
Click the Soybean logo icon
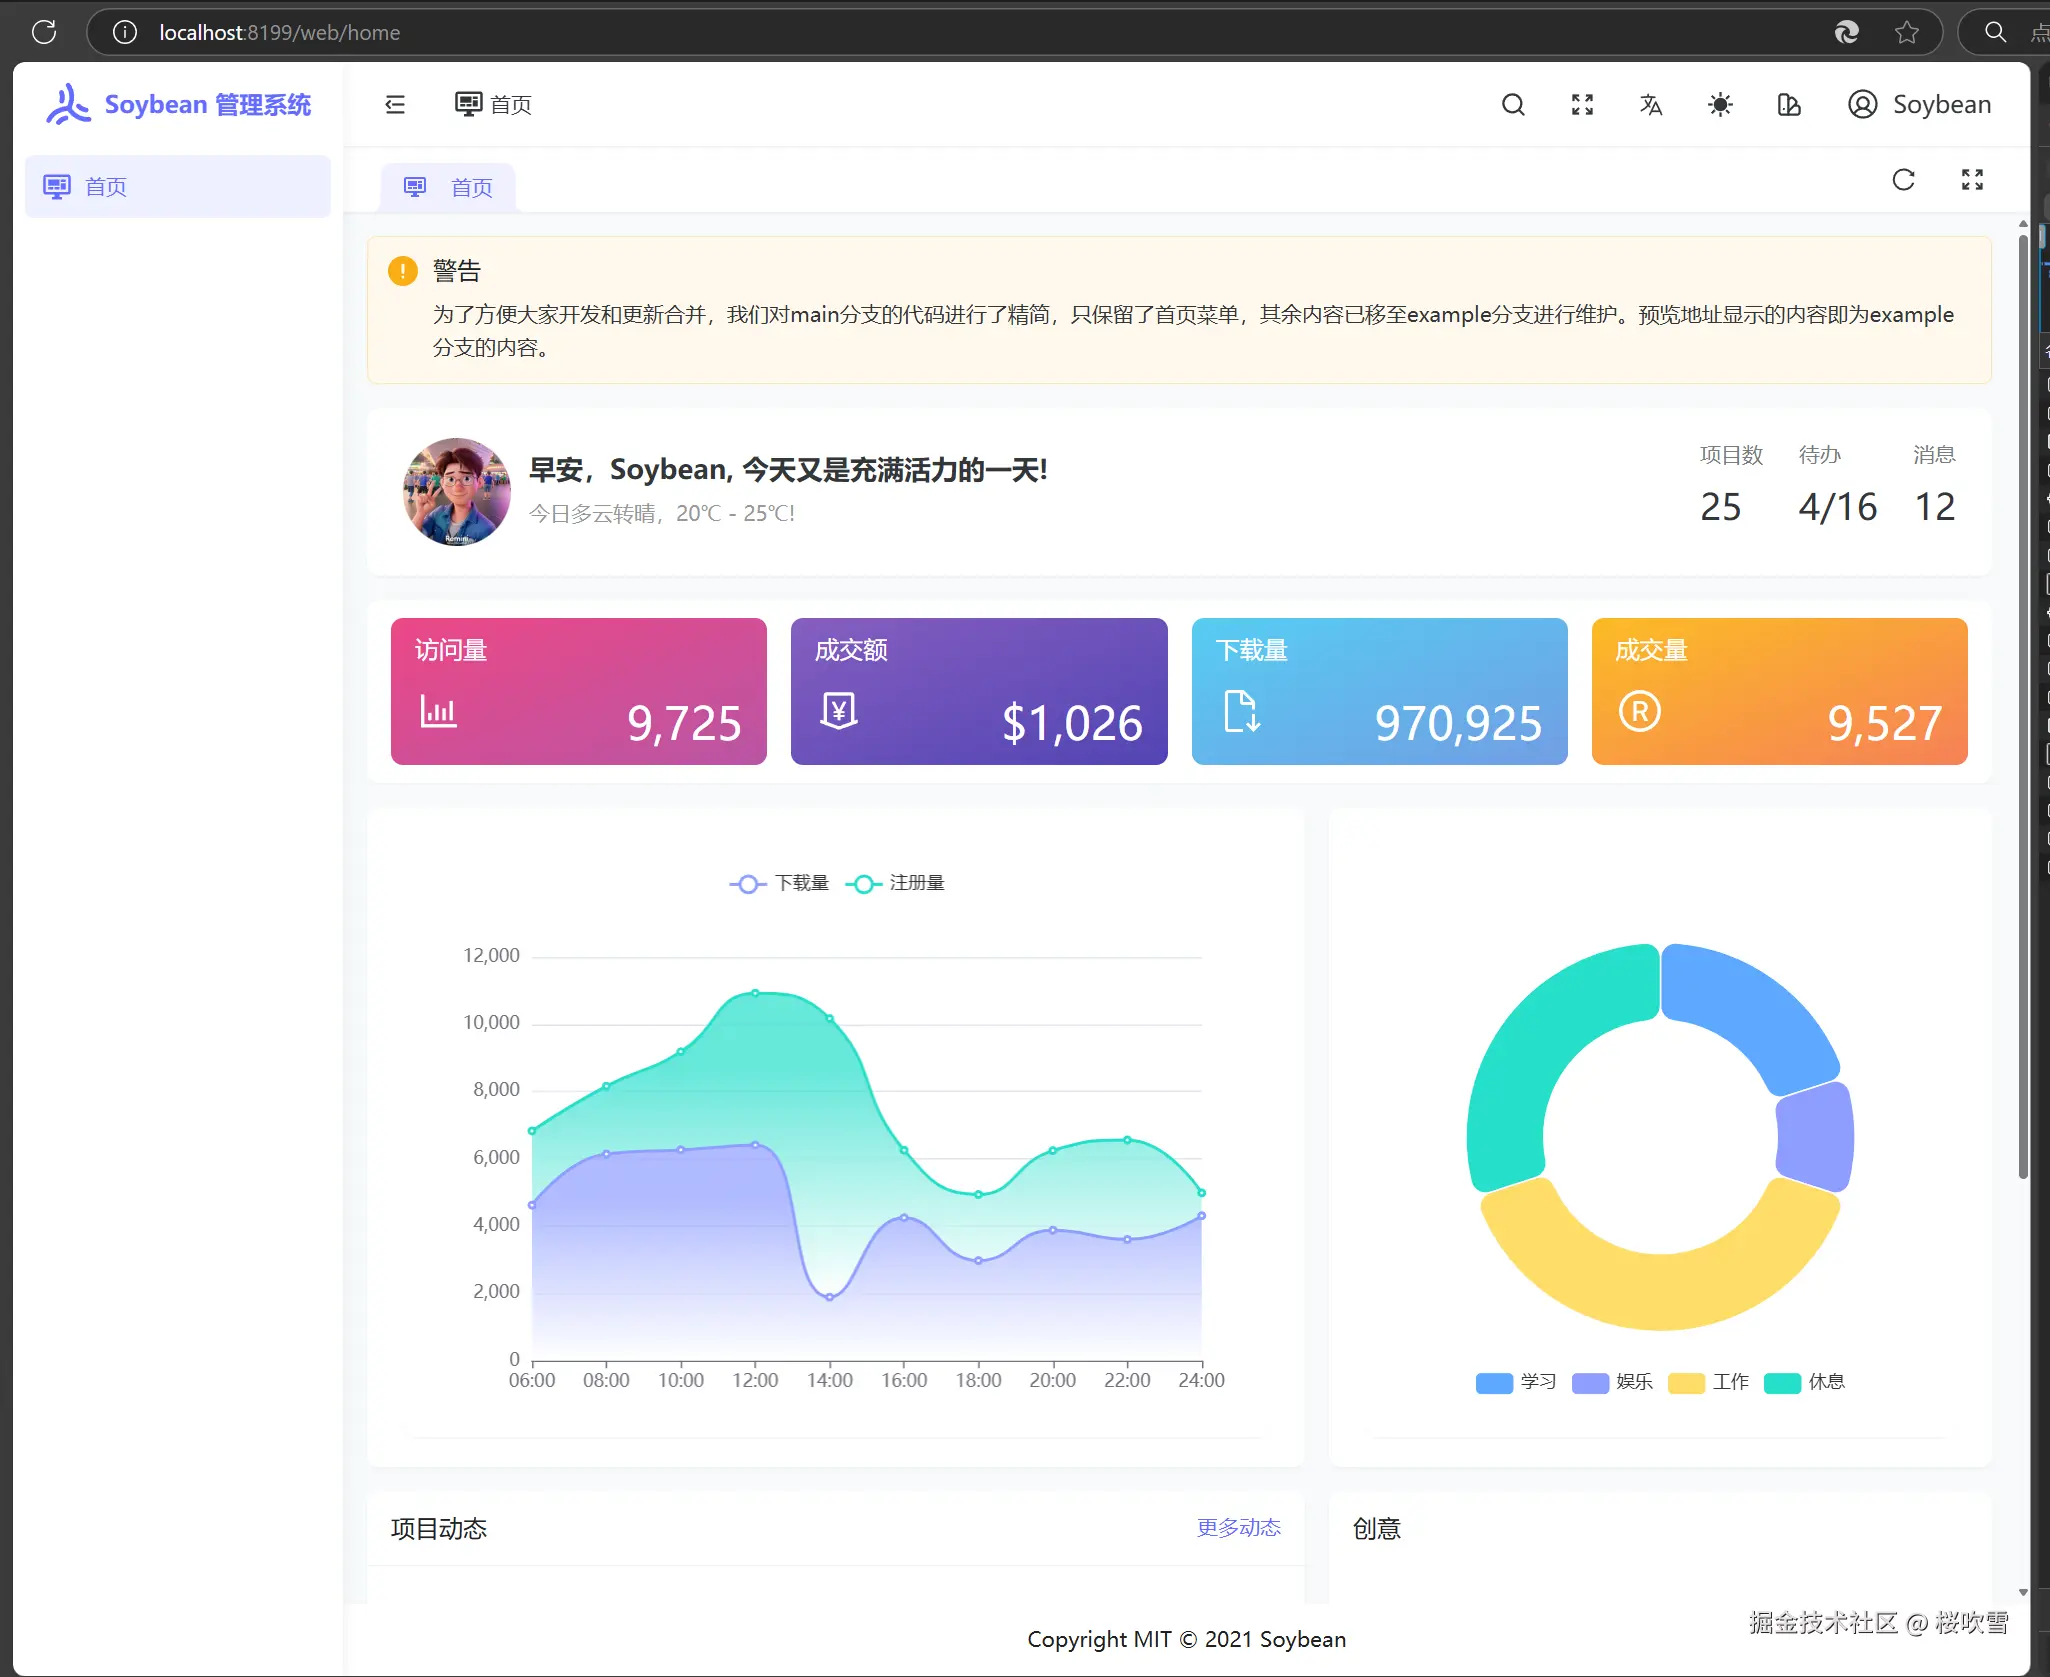(68, 104)
